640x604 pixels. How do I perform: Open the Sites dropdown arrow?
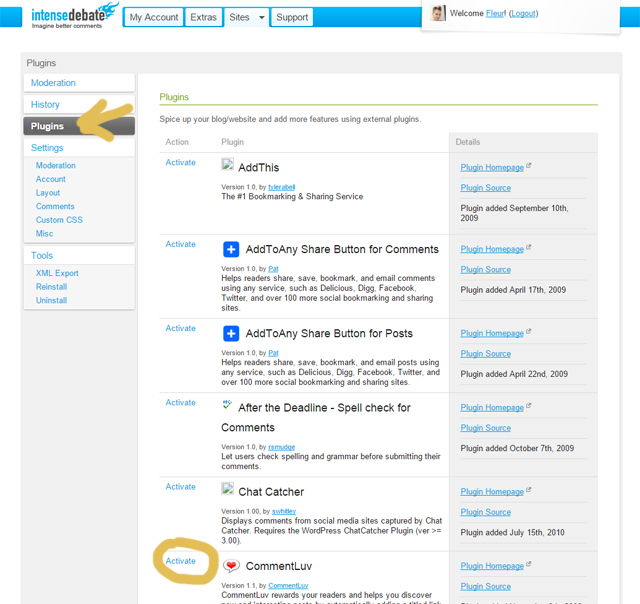coord(262,18)
